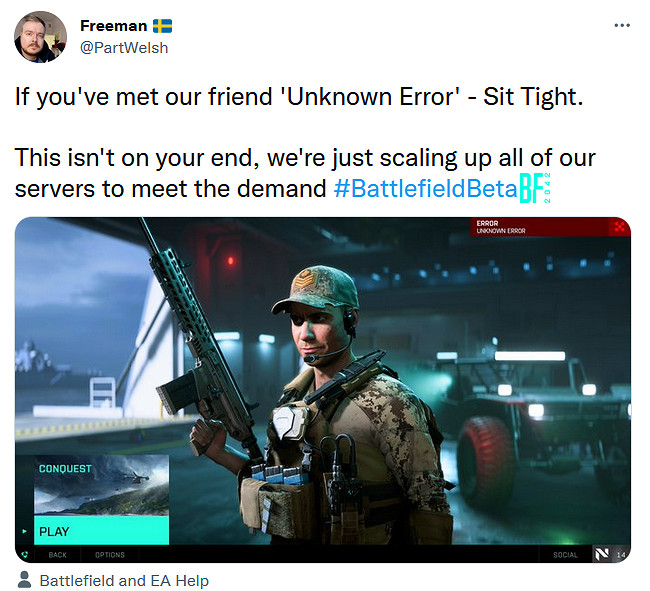Click the 14 counter beside Social
The image size is (650, 591).
pyautogui.click(x=621, y=555)
